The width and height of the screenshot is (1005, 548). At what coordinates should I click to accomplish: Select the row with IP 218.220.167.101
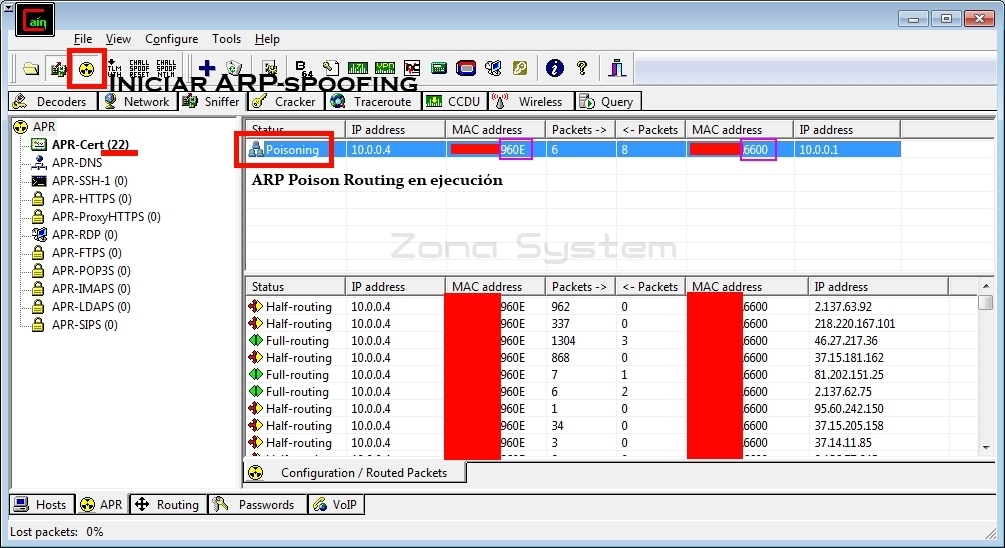[612, 324]
